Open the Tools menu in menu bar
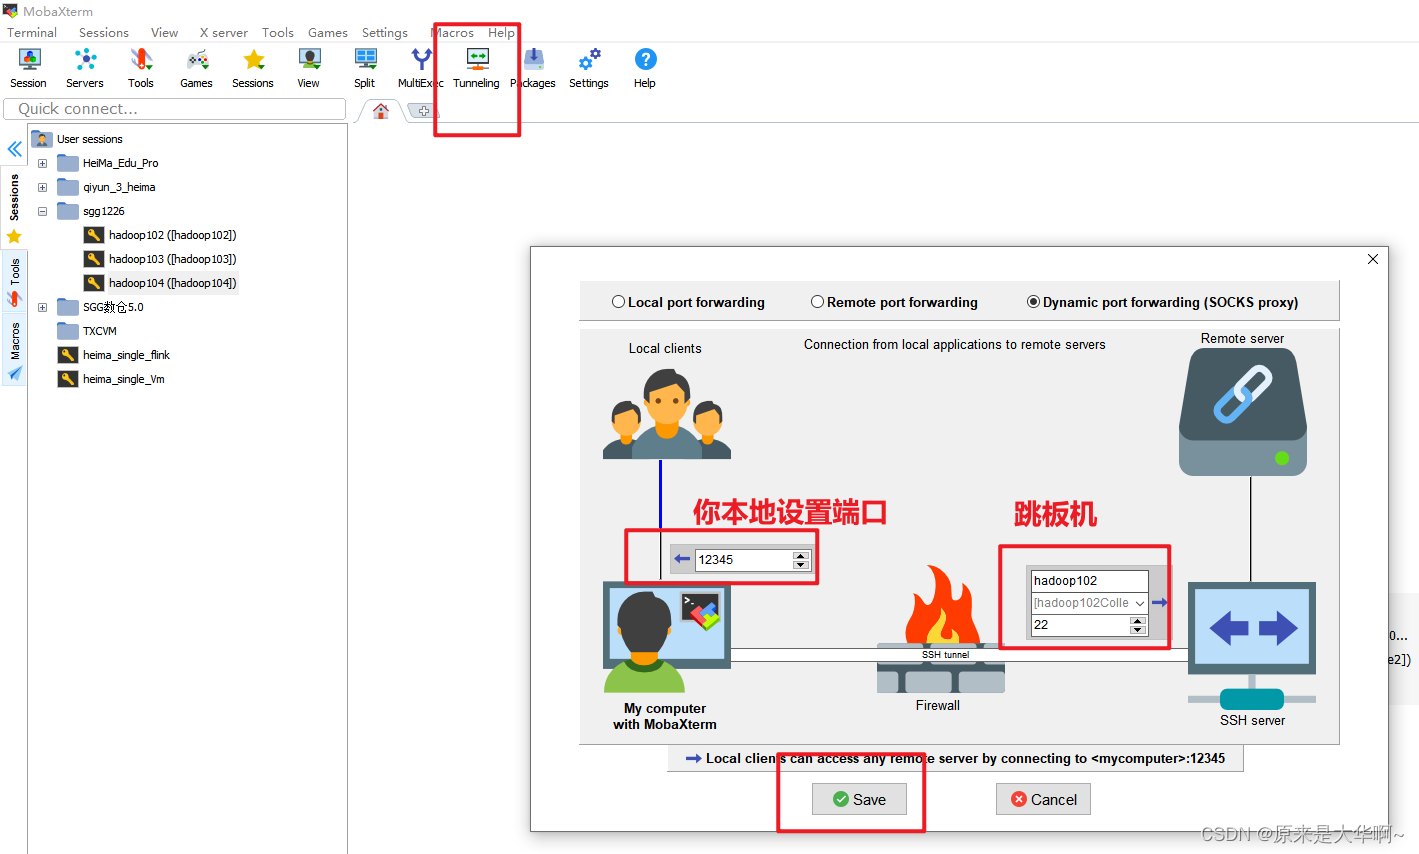 [x=278, y=32]
